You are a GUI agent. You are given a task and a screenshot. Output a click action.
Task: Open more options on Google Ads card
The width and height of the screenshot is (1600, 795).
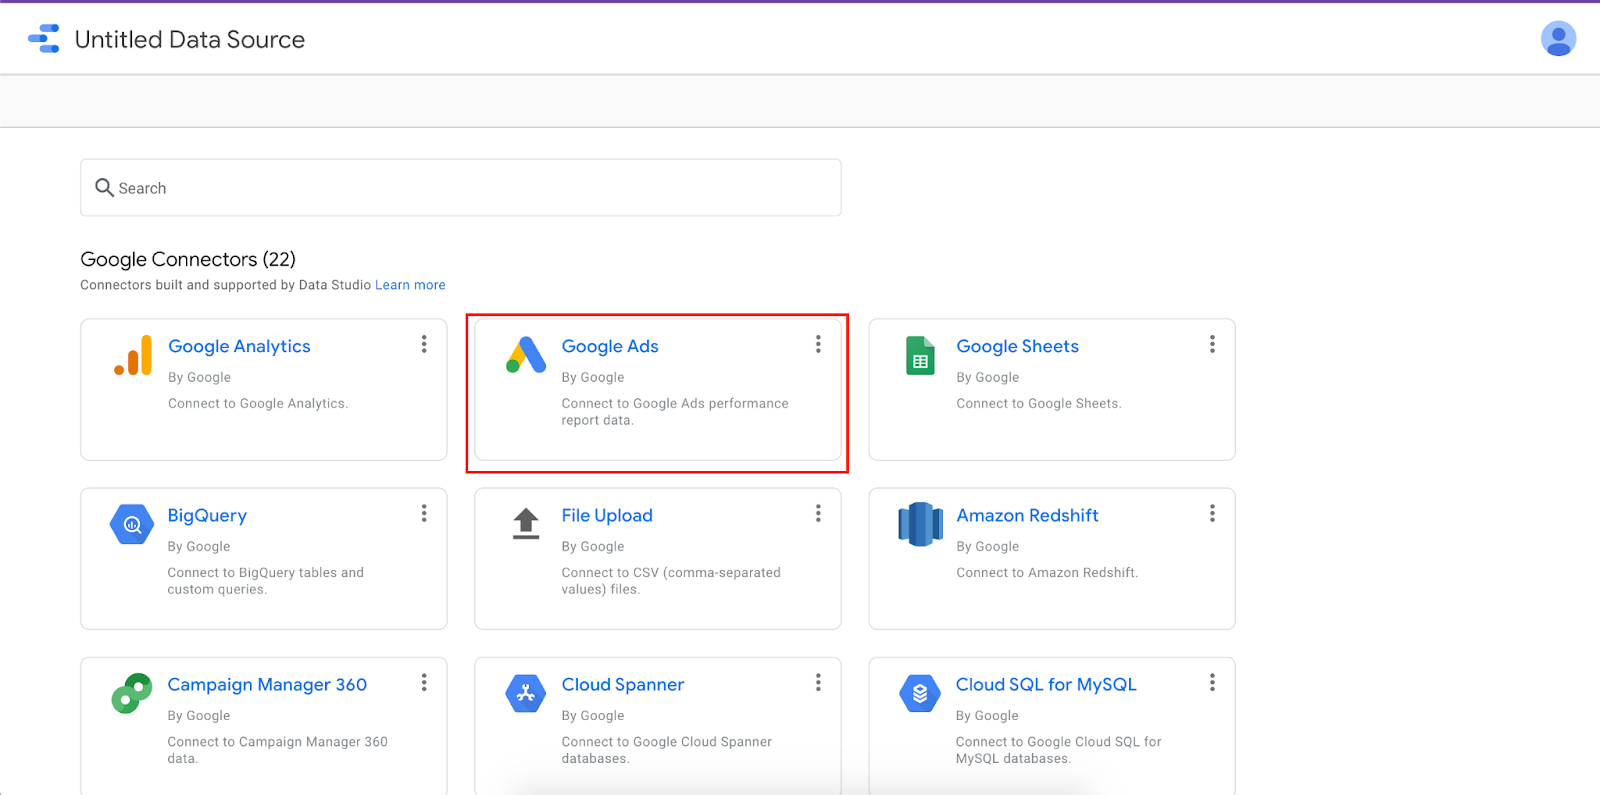[x=818, y=344]
